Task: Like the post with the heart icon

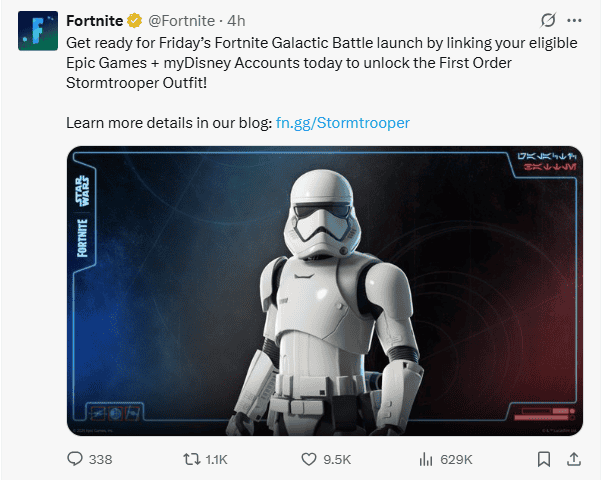Action: [x=308, y=459]
